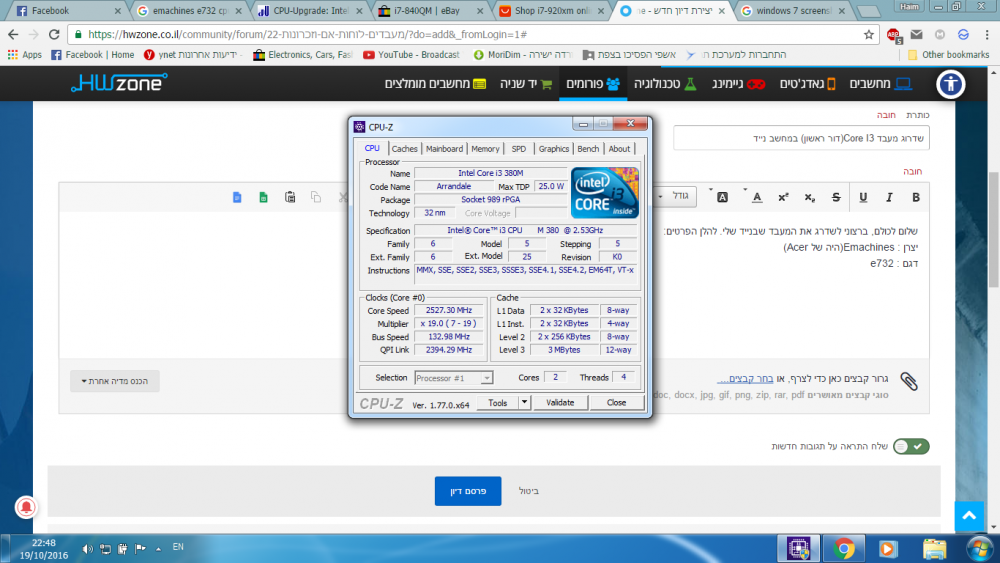1000x563 pixels.
Task: Open Other bookmarks folder
Action: (948, 55)
